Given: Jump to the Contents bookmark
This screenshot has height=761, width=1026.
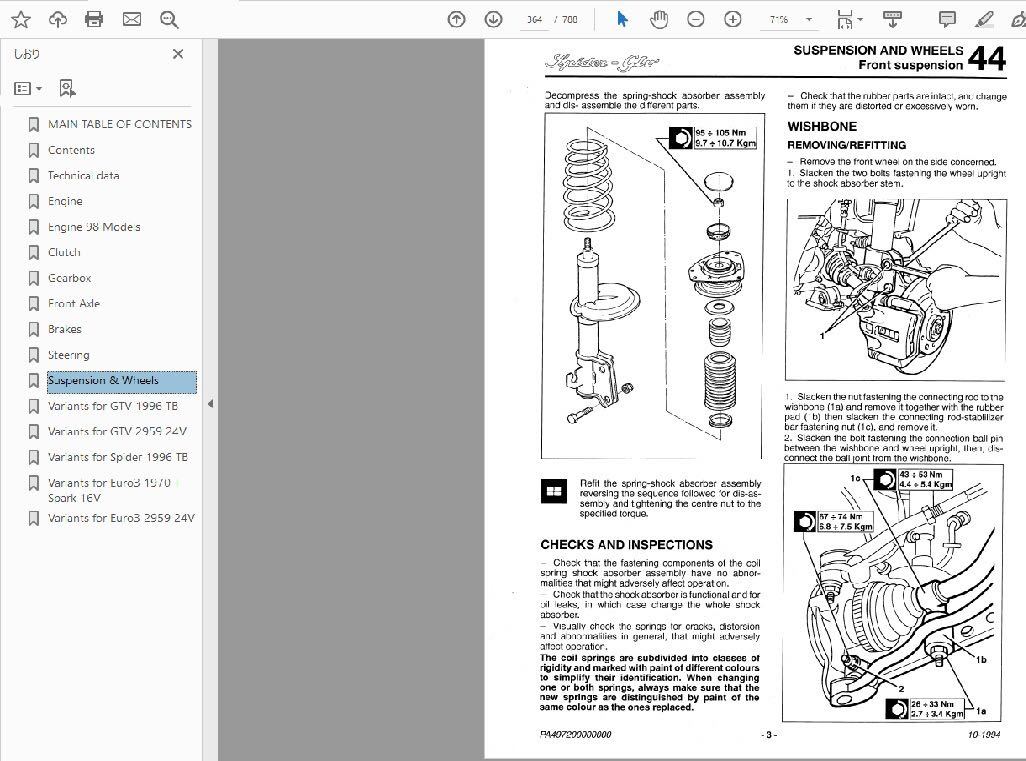Looking at the screenshot, I should click(x=71, y=150).
